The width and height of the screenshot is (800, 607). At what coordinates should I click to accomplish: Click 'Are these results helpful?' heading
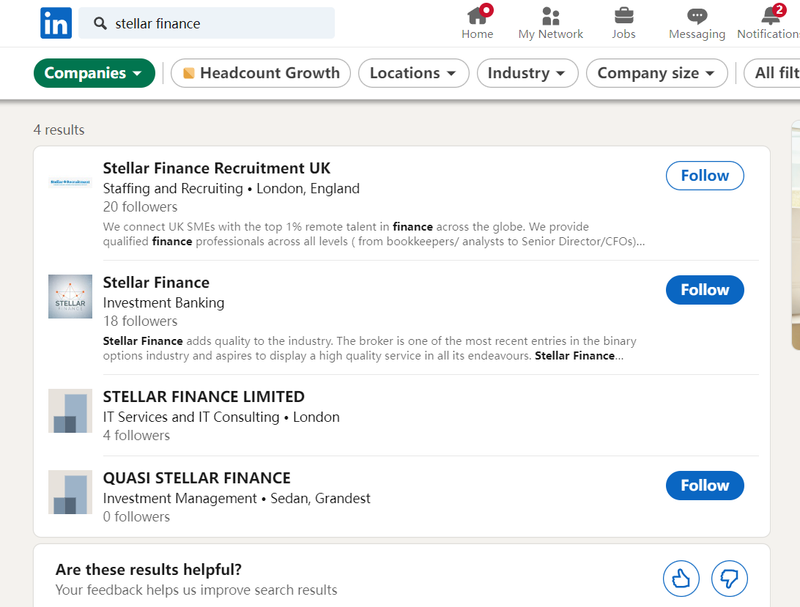click(148, 569)
